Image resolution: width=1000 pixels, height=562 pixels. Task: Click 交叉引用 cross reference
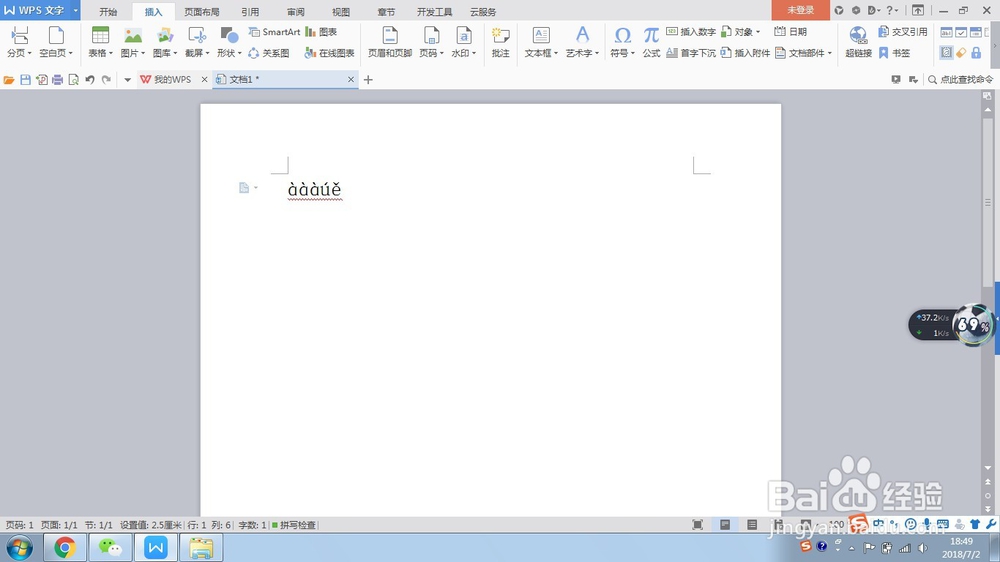pos(902,32)
